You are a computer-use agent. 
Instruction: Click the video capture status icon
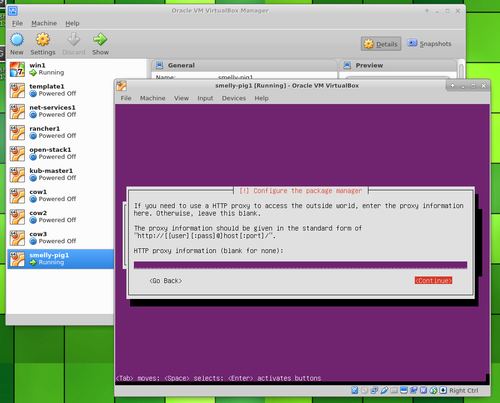coord(414,390)
